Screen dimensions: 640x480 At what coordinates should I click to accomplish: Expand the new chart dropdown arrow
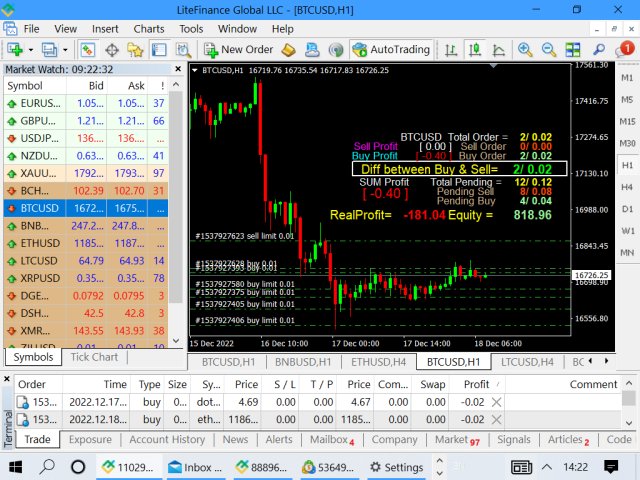pos(31,50)
